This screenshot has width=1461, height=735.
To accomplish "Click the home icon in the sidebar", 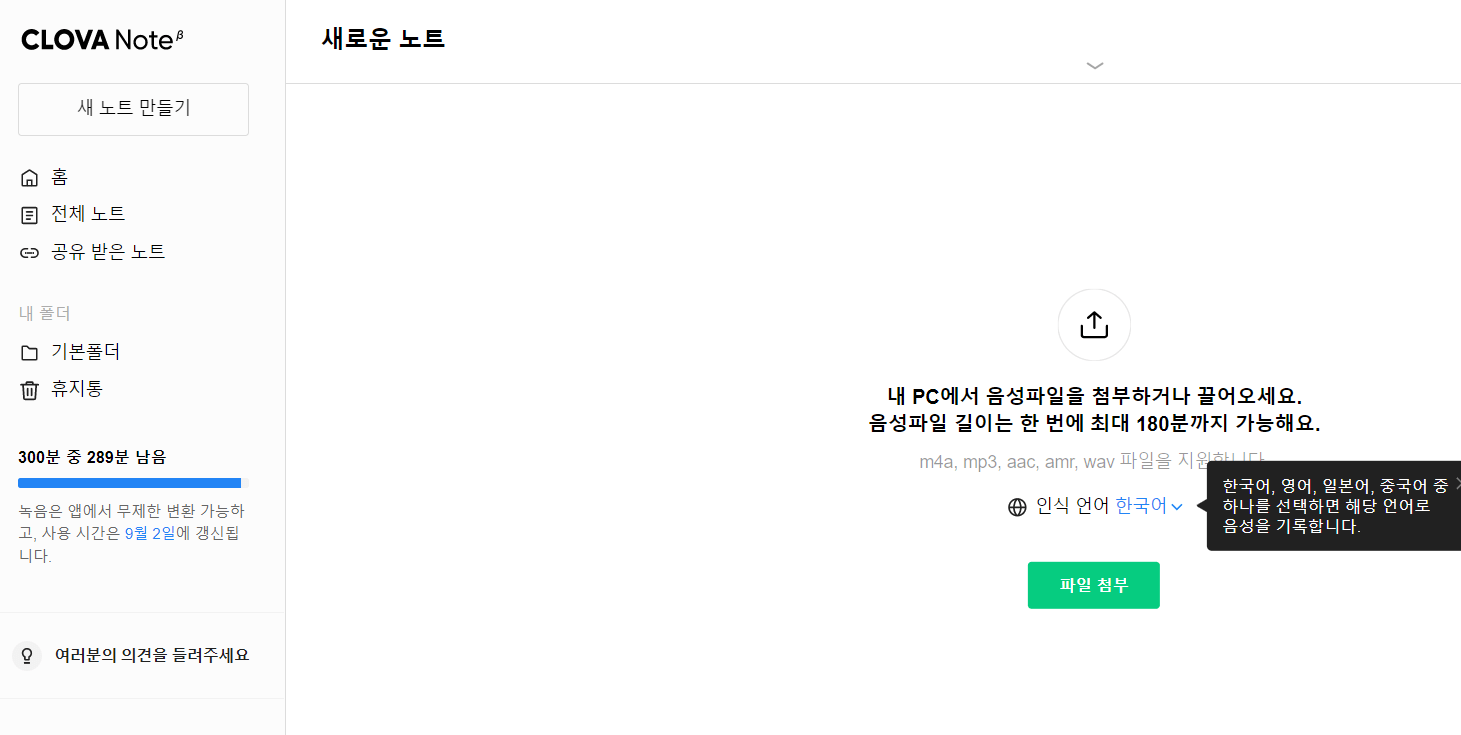I will tap(29, 176).
